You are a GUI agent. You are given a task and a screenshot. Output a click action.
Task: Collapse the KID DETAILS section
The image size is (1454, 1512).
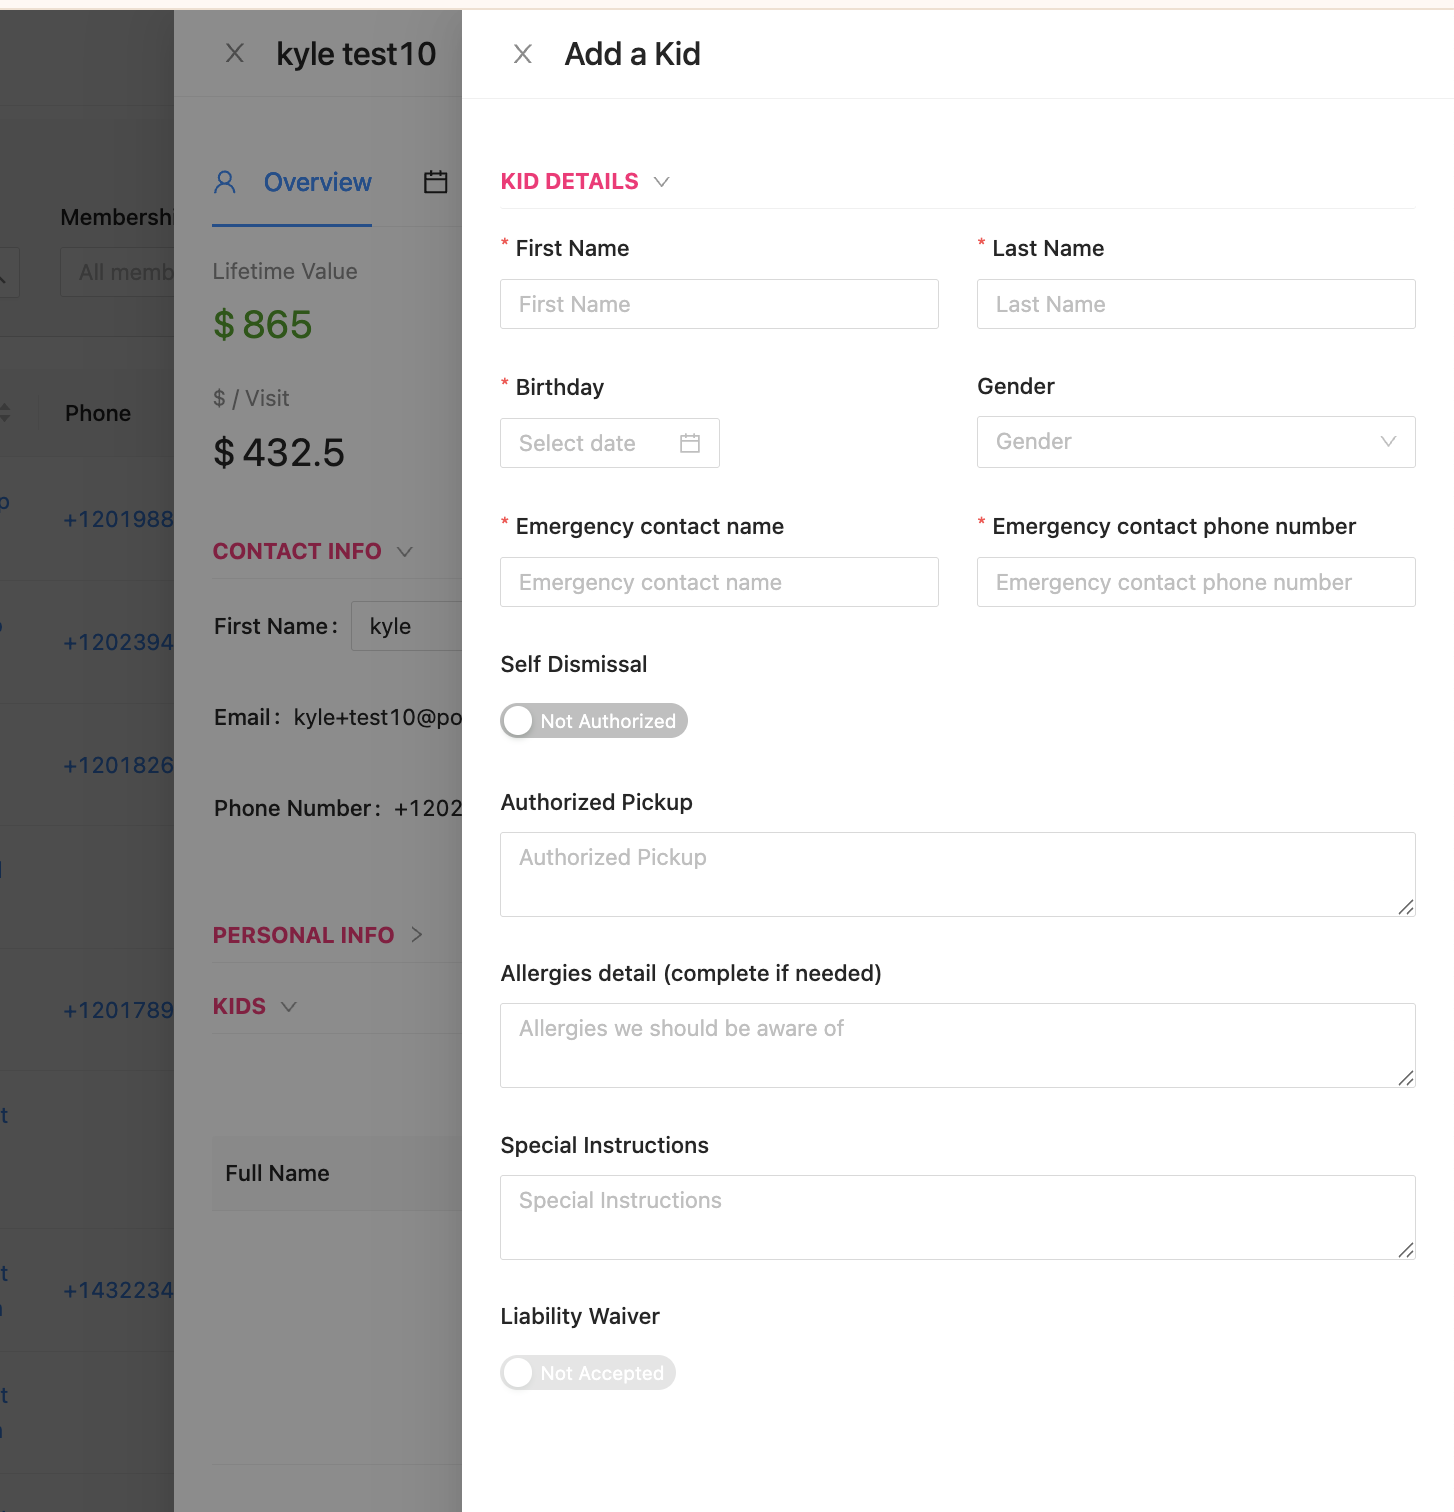tap(661, 182)
